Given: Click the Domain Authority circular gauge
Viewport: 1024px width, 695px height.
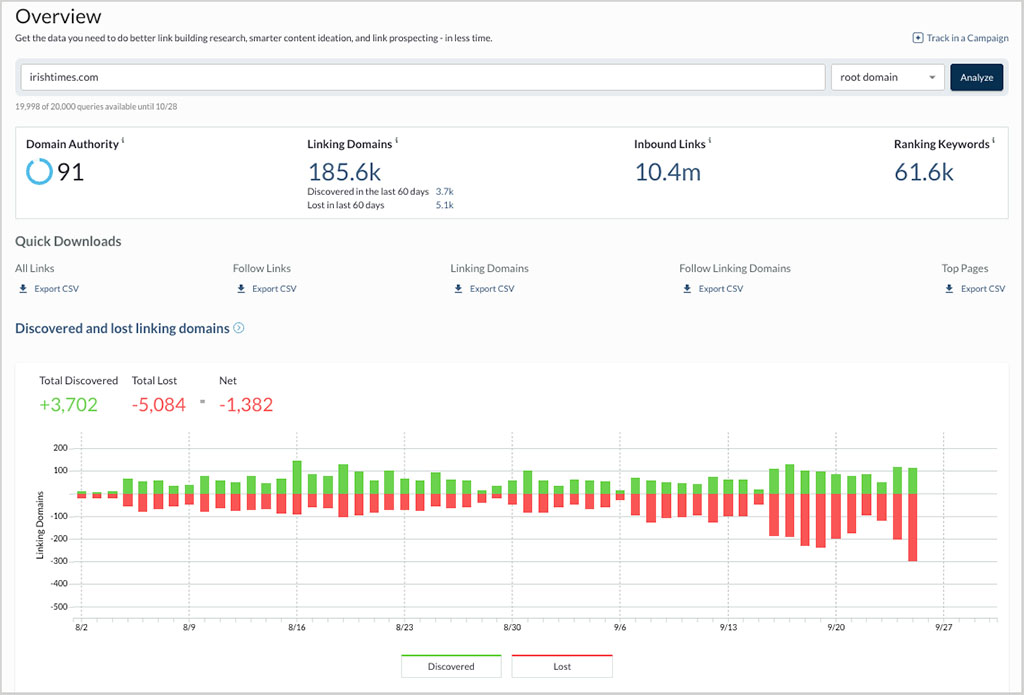Looking at the screenshot, I should 39,172.
